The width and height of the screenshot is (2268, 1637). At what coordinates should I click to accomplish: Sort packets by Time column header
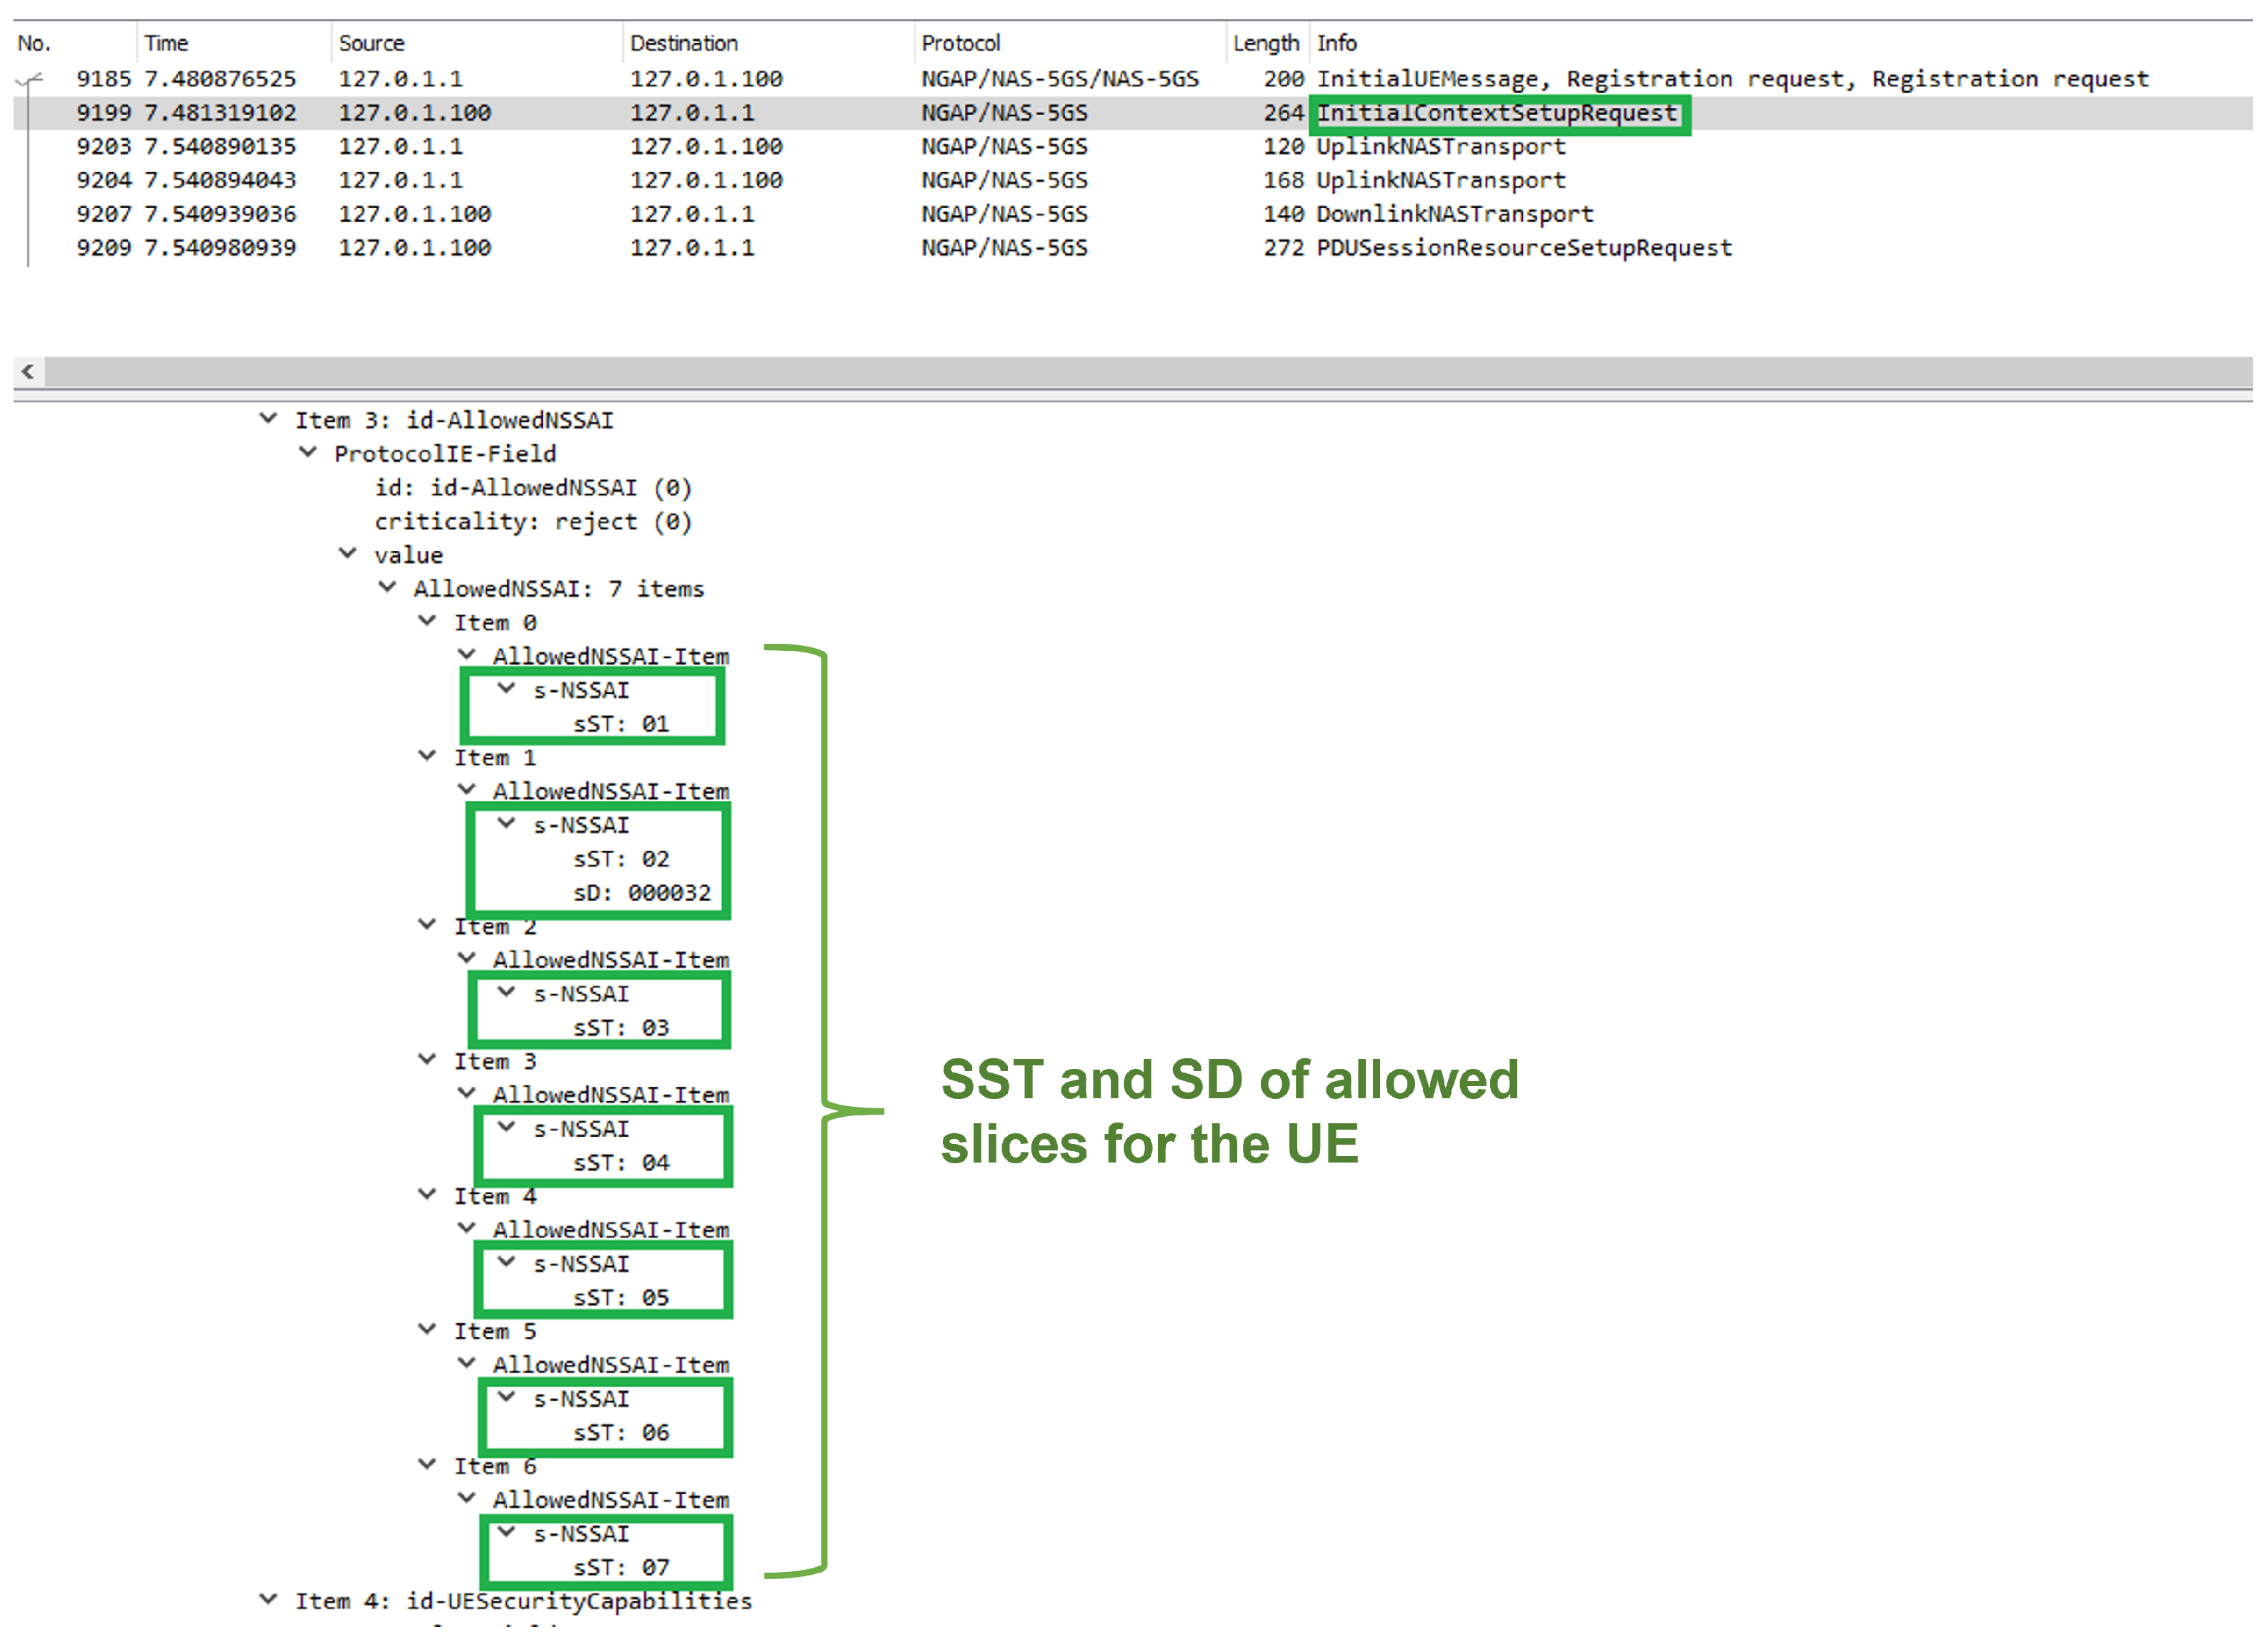coord(166,43)
